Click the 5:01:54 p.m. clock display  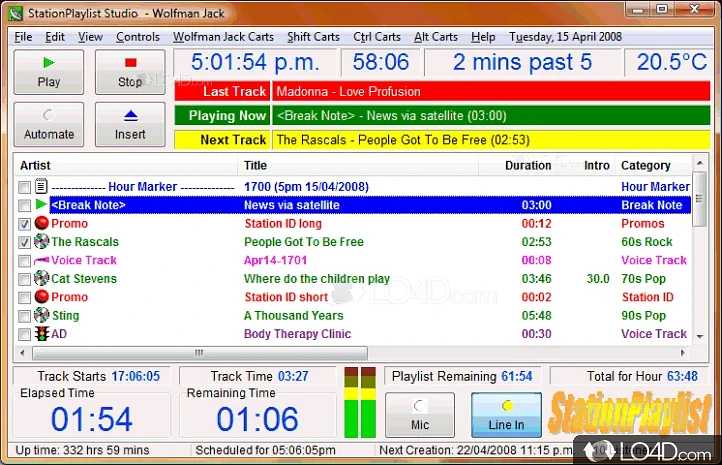tap(255, 63)
